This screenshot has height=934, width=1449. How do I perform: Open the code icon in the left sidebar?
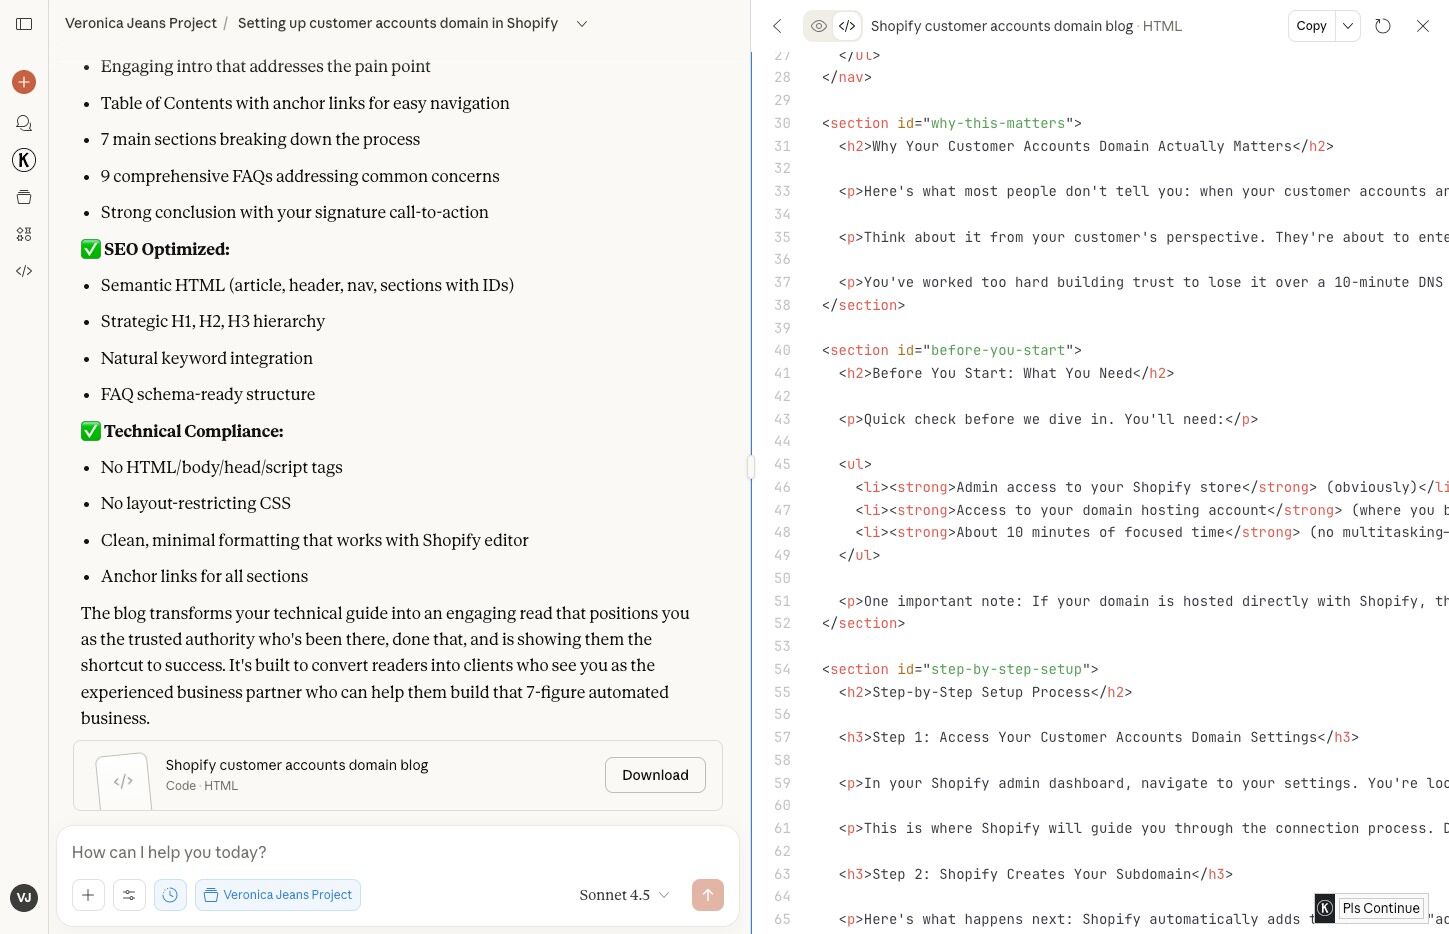[24, 271]
